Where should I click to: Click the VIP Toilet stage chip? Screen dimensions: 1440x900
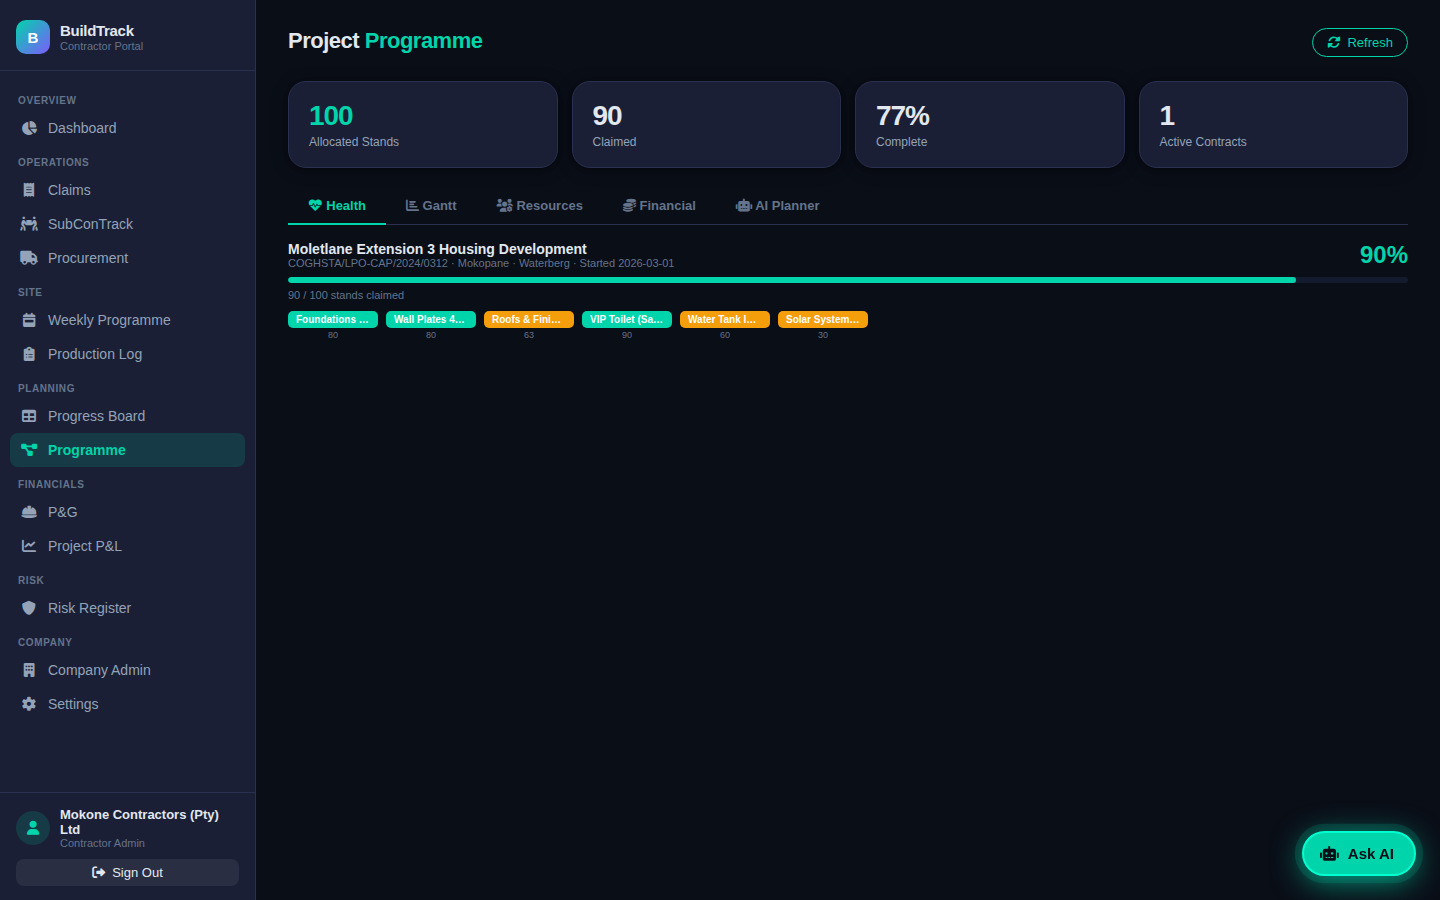tap(627, 319)
